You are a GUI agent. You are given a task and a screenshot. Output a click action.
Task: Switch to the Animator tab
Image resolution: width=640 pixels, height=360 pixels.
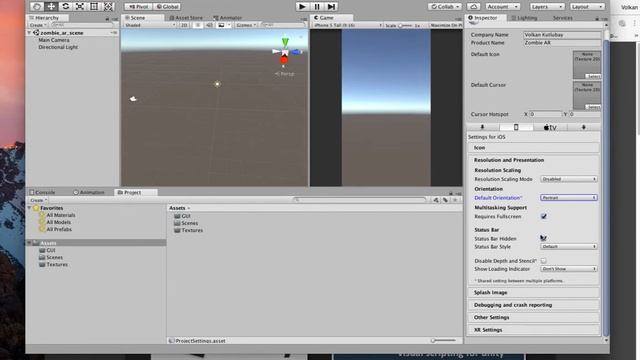pyautogui.click(x=228, y=18)
